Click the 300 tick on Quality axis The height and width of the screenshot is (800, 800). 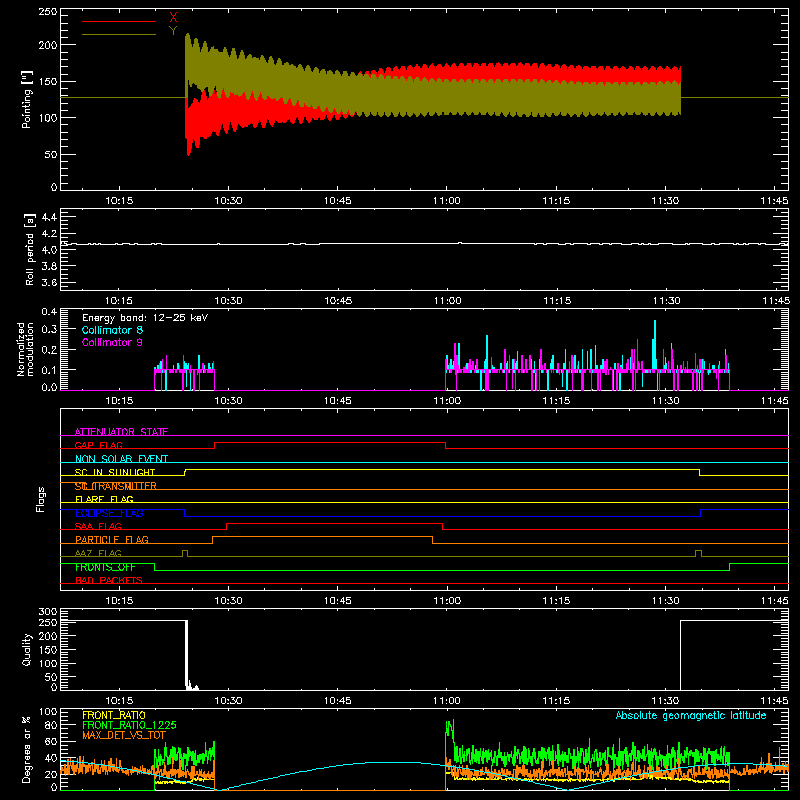(x=48, y=611)
